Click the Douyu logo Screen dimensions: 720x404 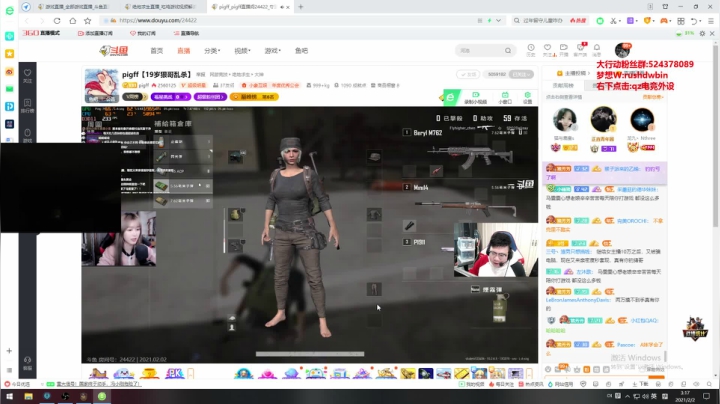(x=114, y=50)
